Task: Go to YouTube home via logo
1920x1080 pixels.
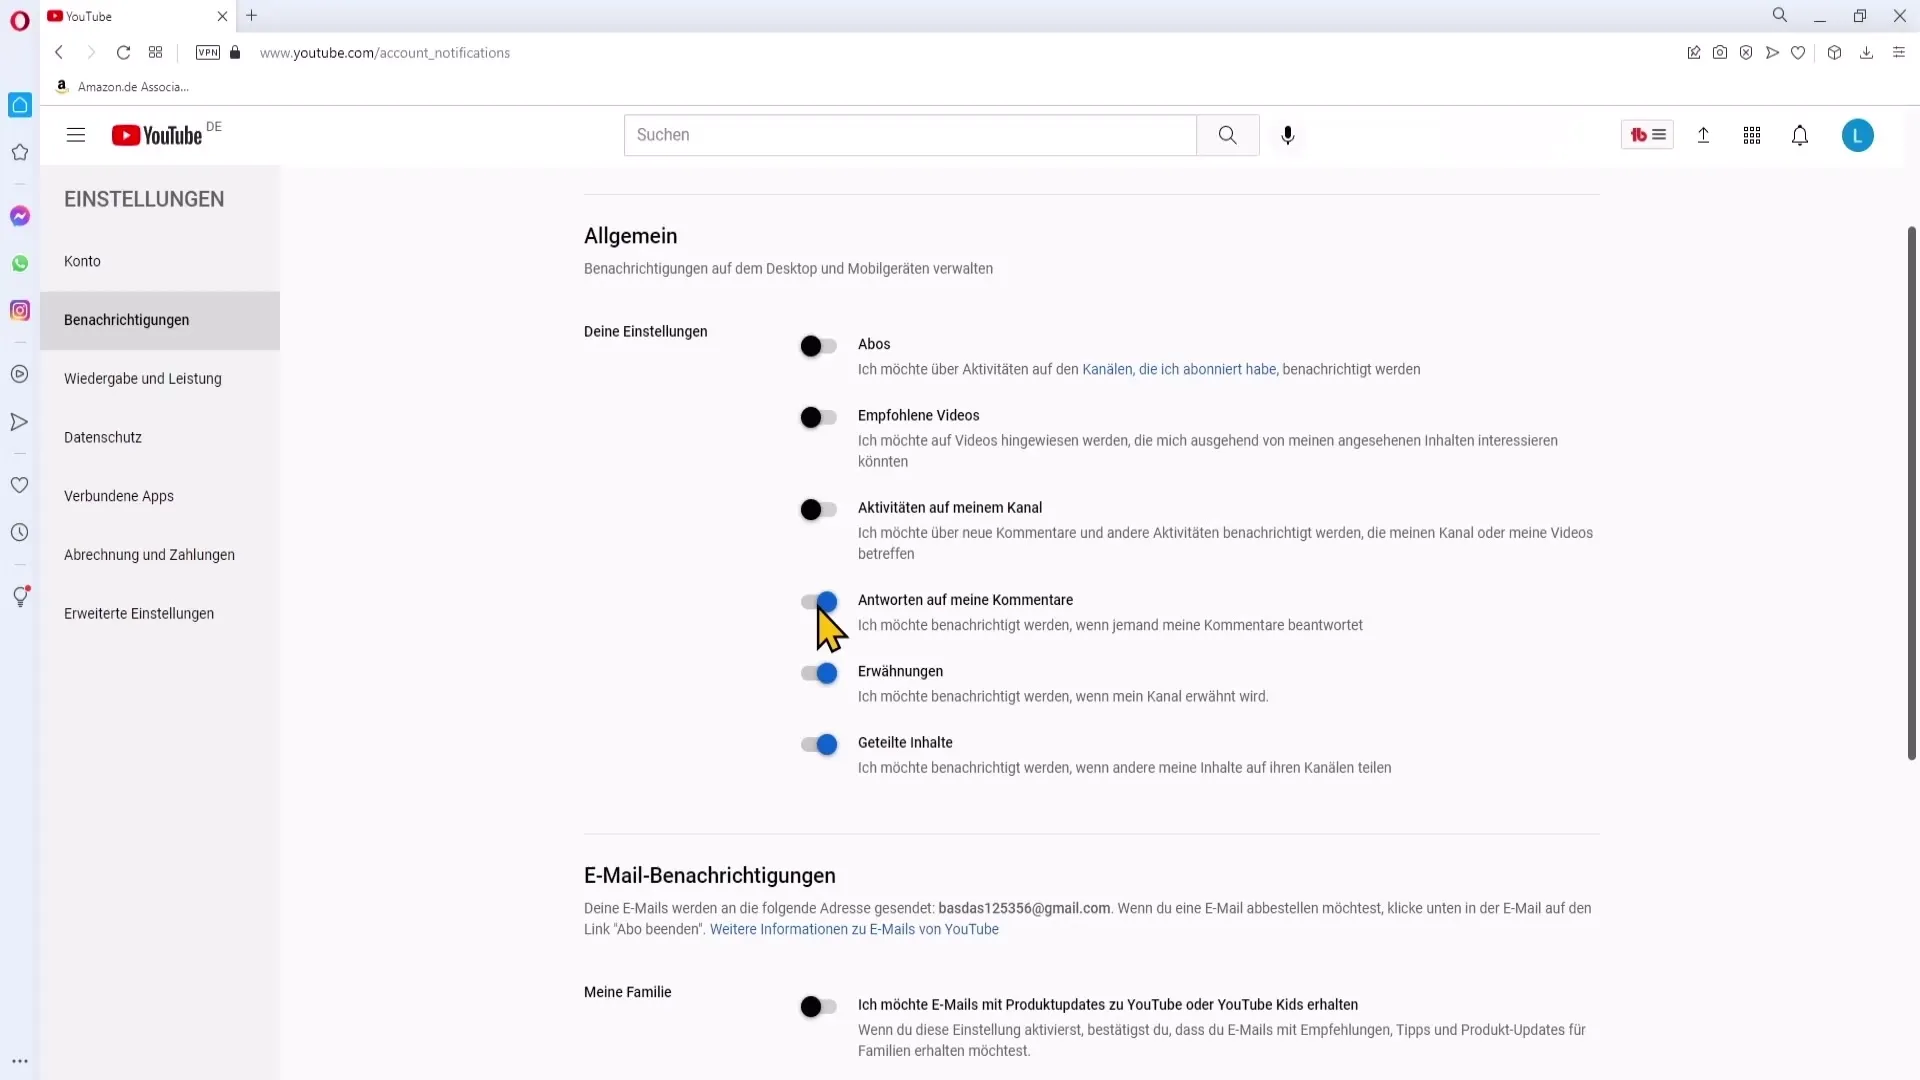Action: [x=157, y=135]
